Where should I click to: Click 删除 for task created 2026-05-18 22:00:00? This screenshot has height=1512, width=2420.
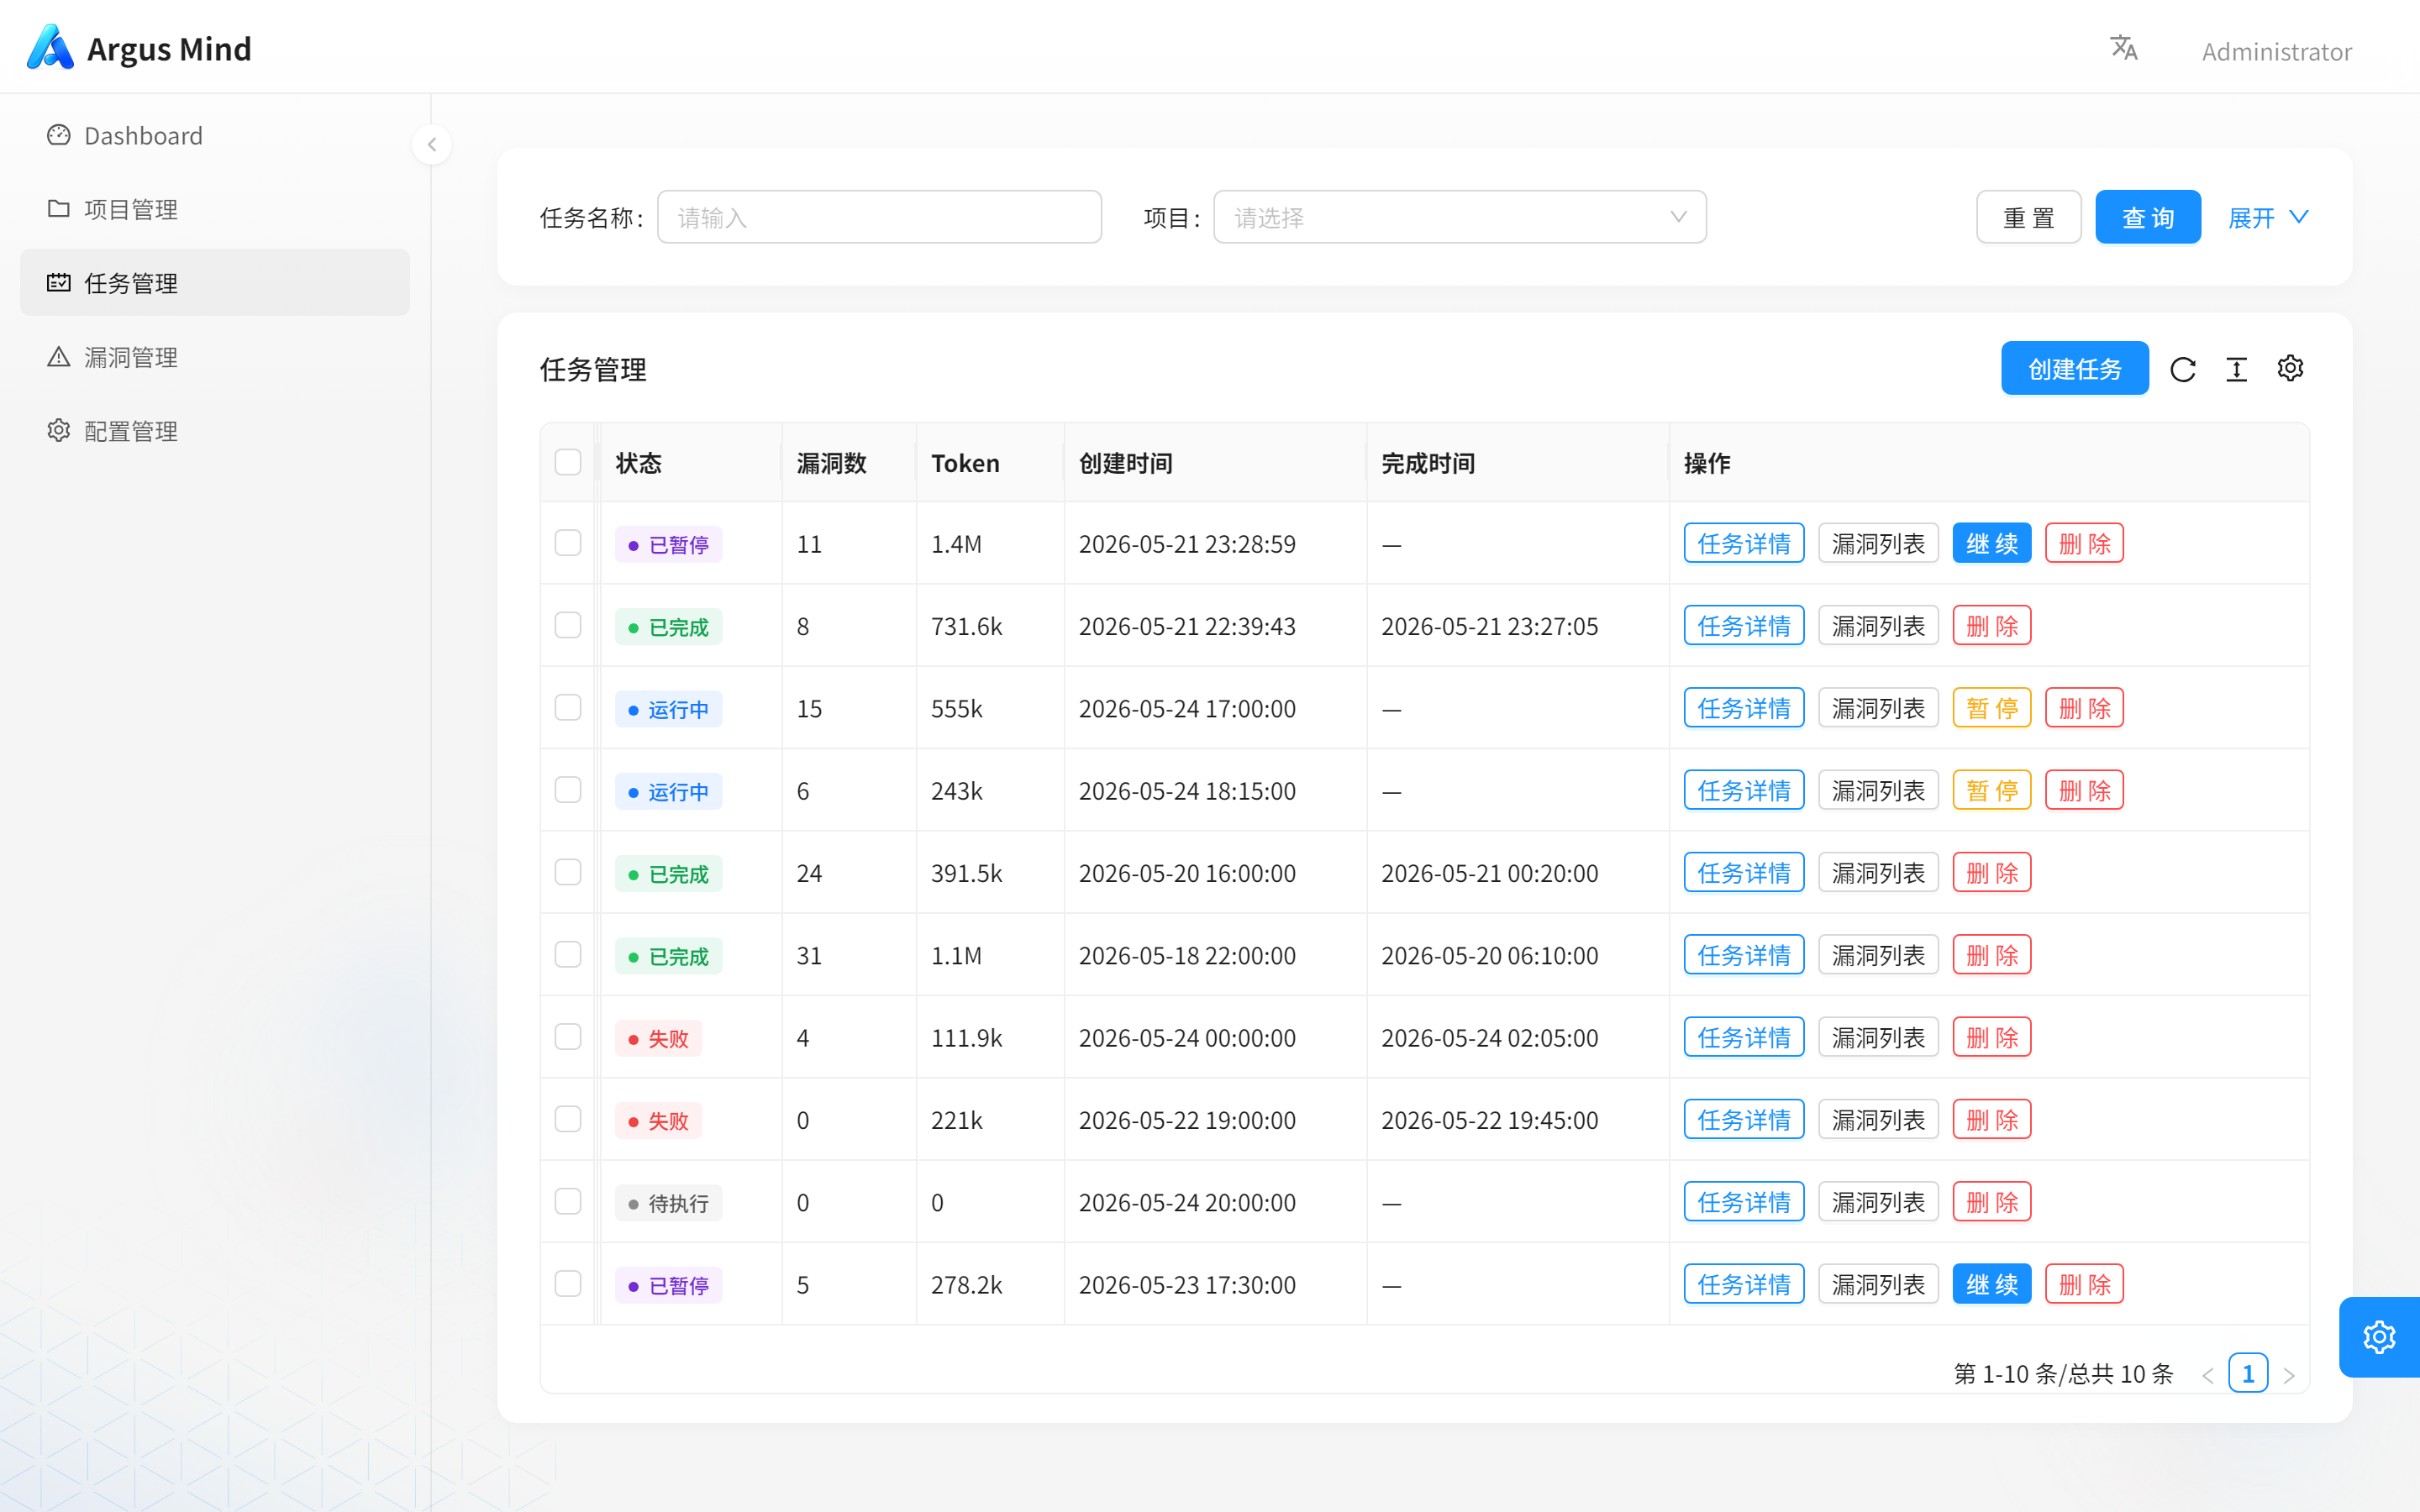[x=1992, y=955]
